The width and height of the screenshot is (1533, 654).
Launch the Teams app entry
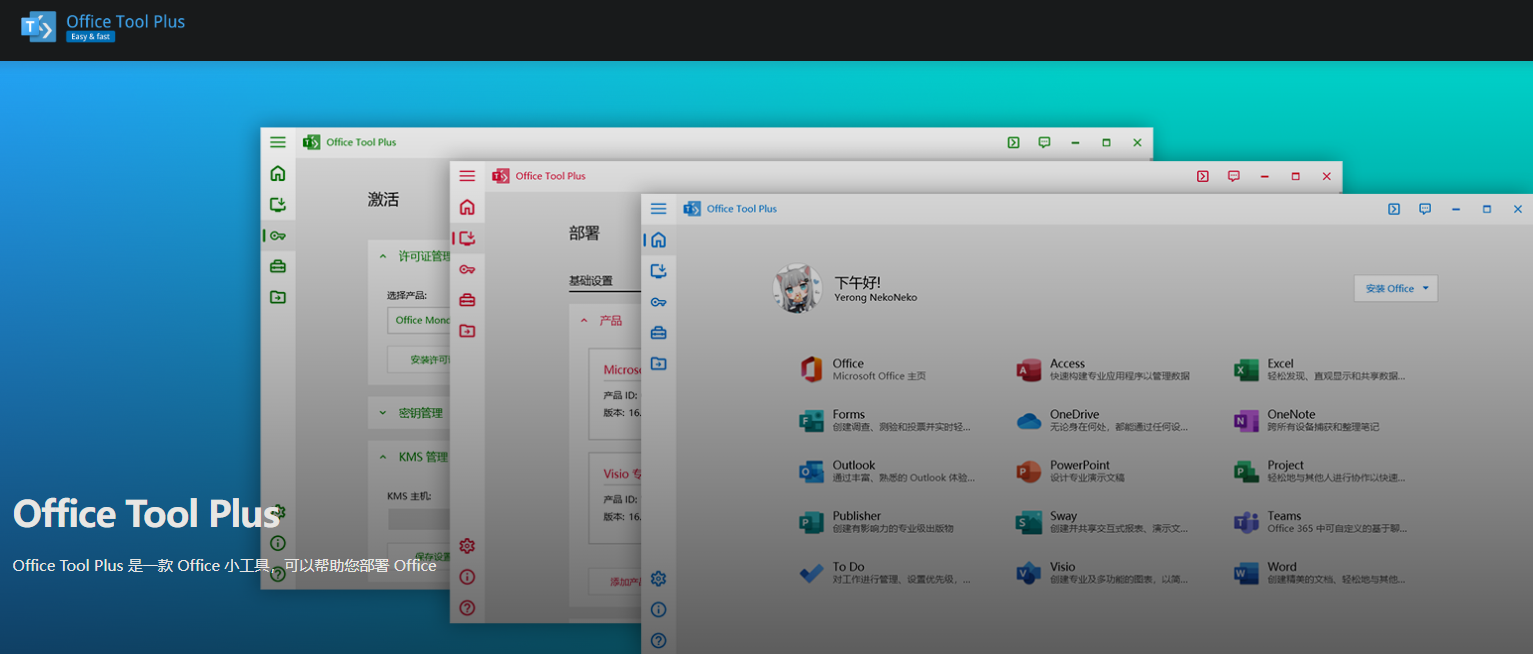[x=1321, y=522]
